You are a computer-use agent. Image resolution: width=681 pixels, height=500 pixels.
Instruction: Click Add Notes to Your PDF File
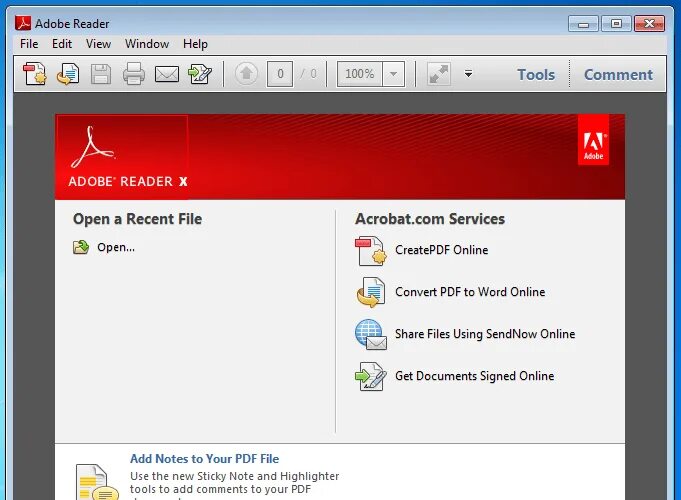(x=205, y=459)
